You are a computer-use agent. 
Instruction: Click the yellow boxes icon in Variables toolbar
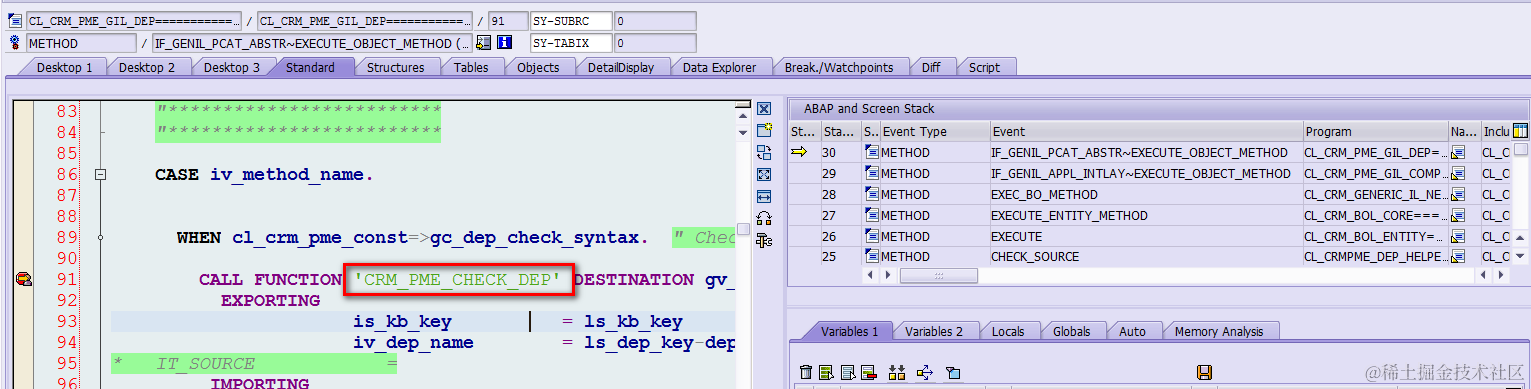coord(897,373)
